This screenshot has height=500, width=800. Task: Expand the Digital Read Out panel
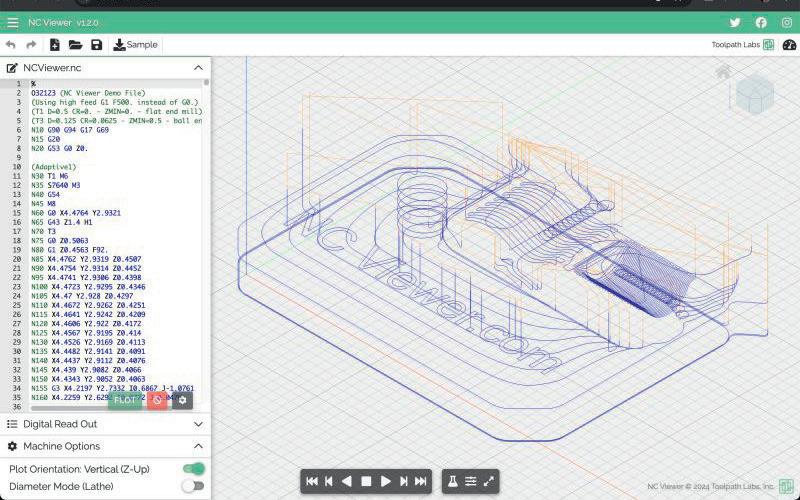pos(198,424)
